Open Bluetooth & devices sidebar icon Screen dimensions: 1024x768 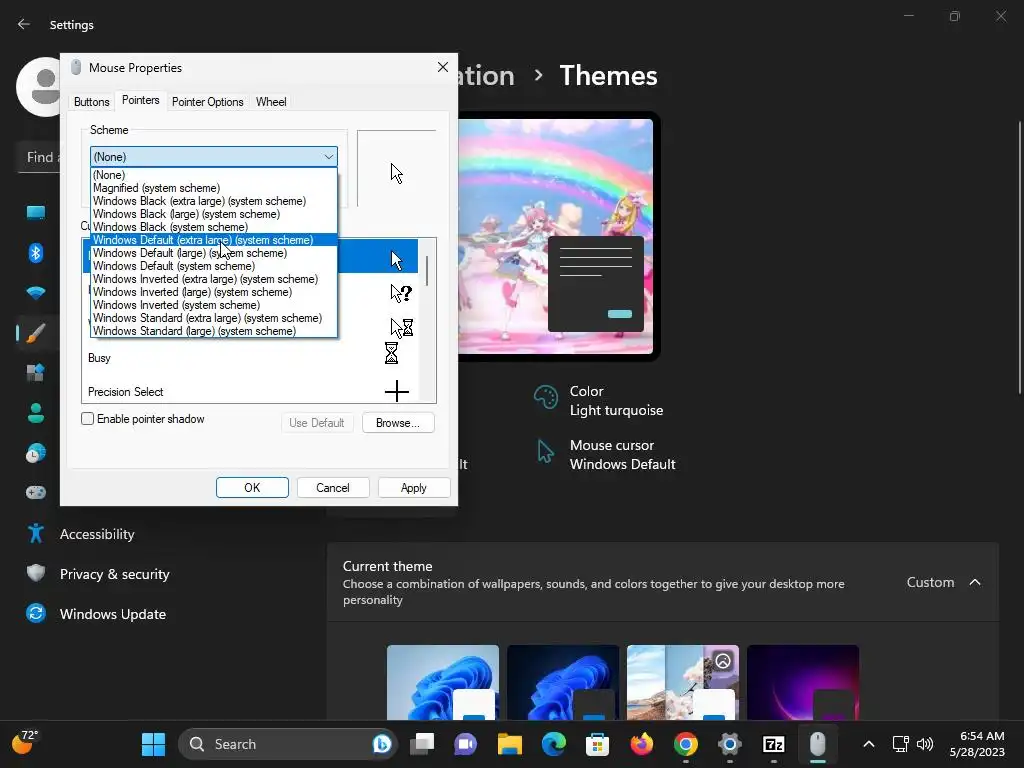[x=36, y=253]
